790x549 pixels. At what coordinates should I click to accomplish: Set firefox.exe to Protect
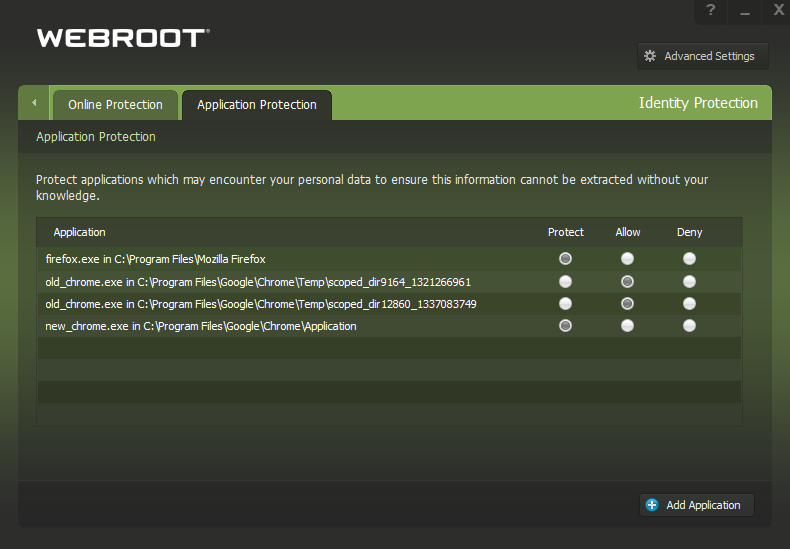(565, 259)
